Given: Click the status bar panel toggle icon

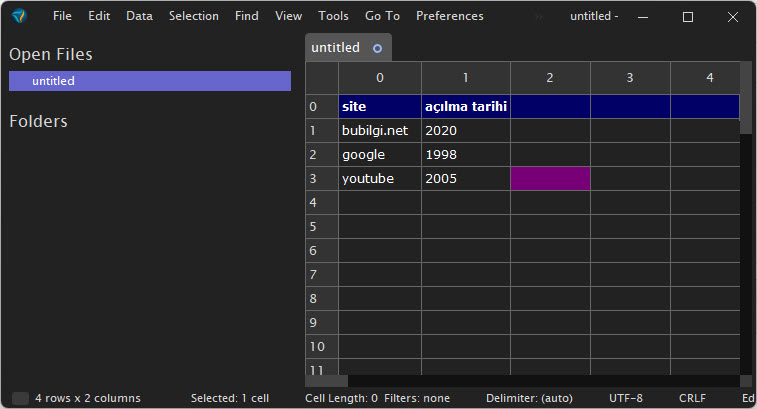Looking at the screenshot, I should [20, 398].
